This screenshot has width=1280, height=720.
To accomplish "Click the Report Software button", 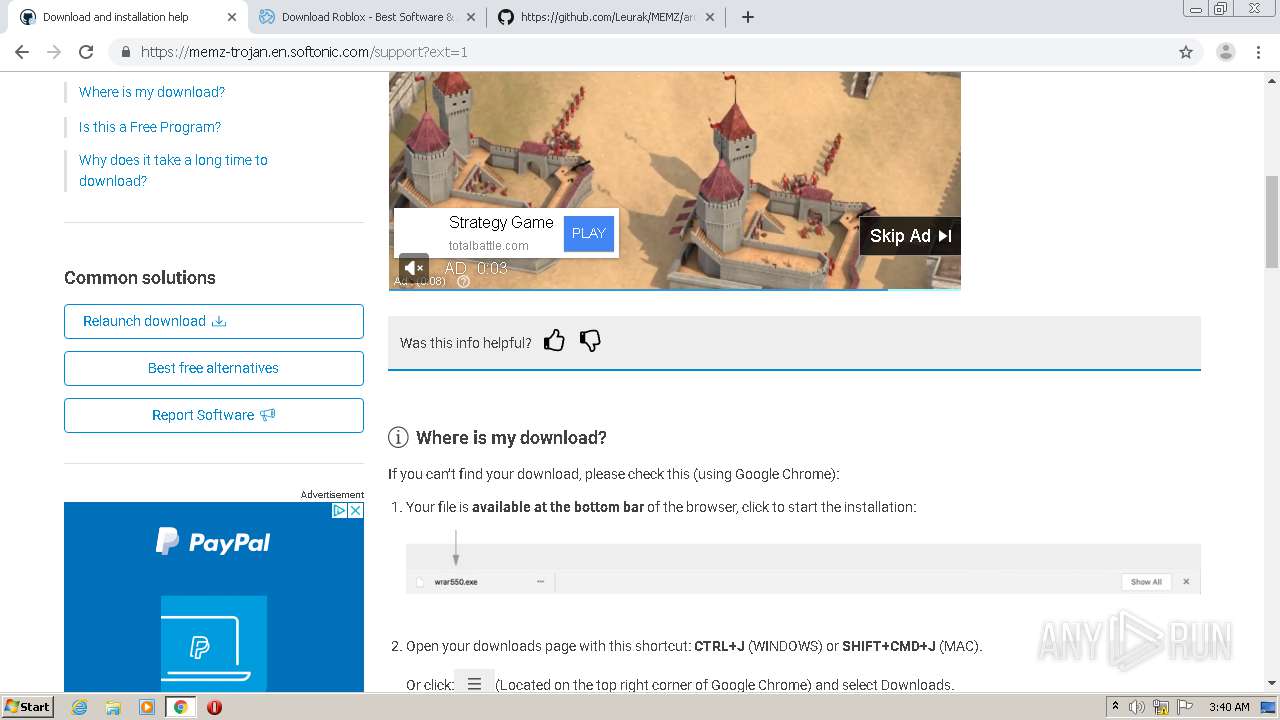I will coord(214,415).
